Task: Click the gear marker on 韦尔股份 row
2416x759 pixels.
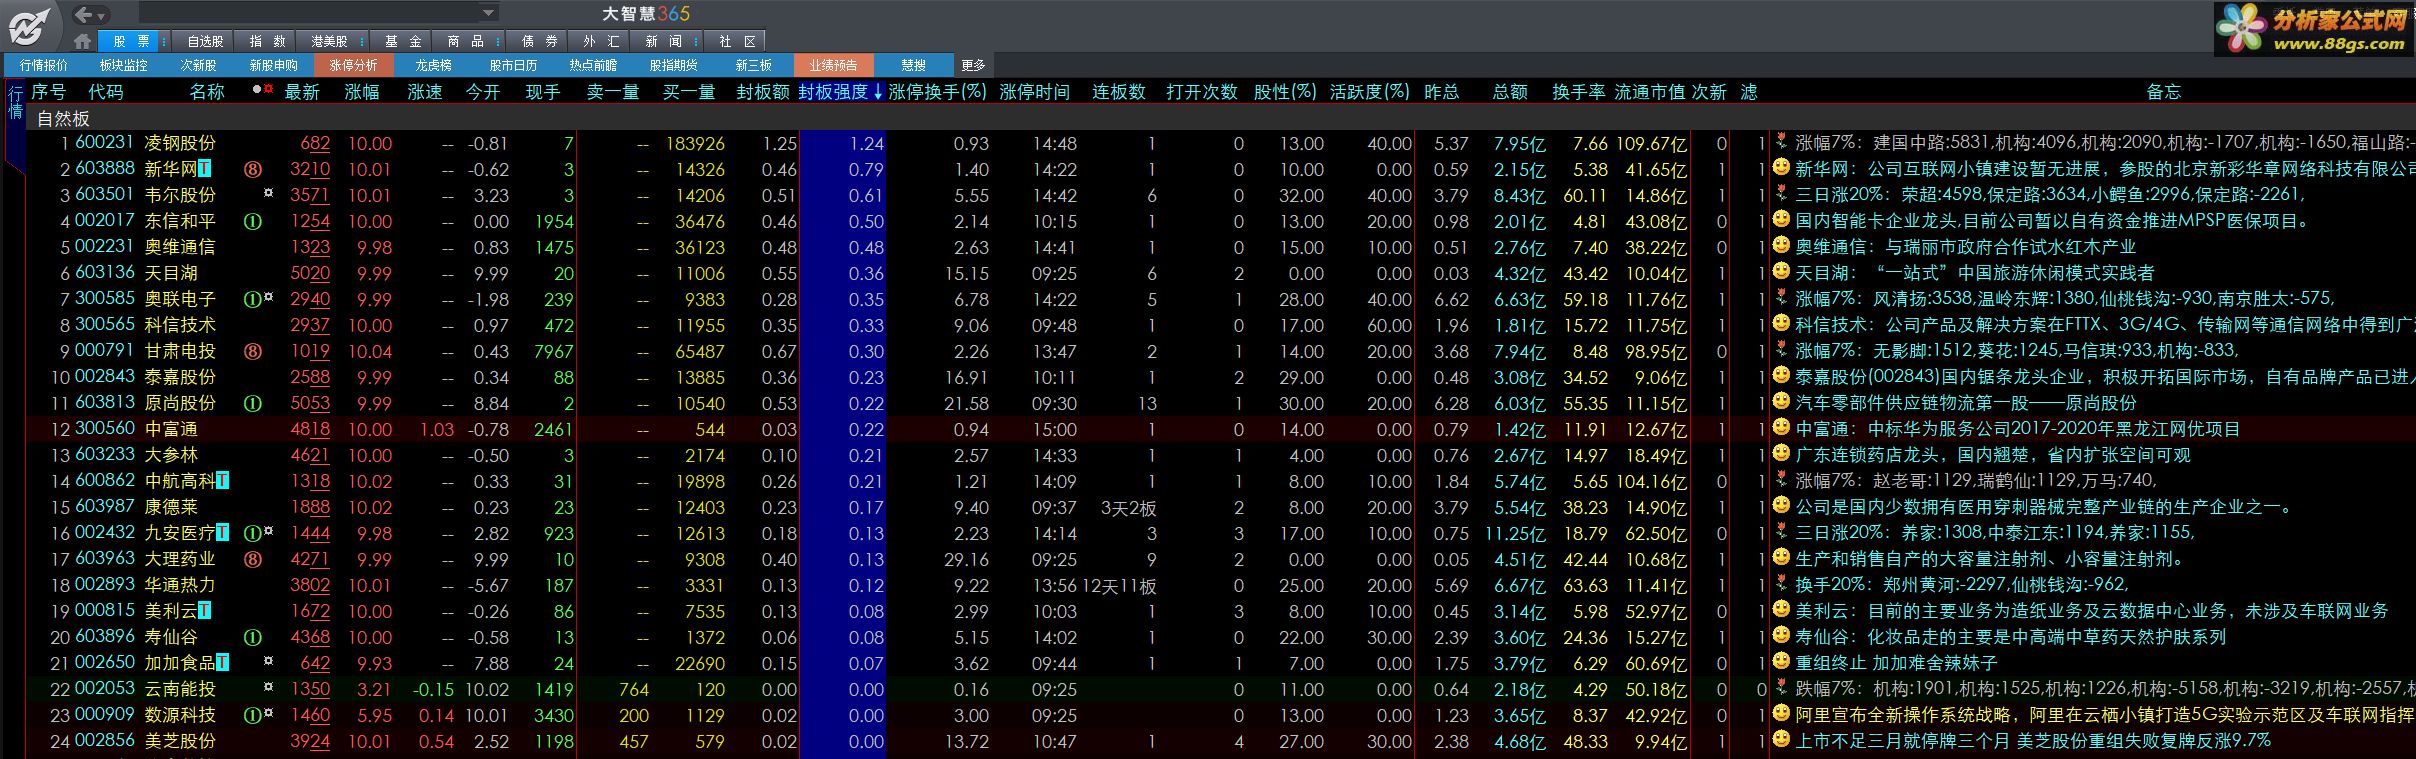Action: coord(268,193)
